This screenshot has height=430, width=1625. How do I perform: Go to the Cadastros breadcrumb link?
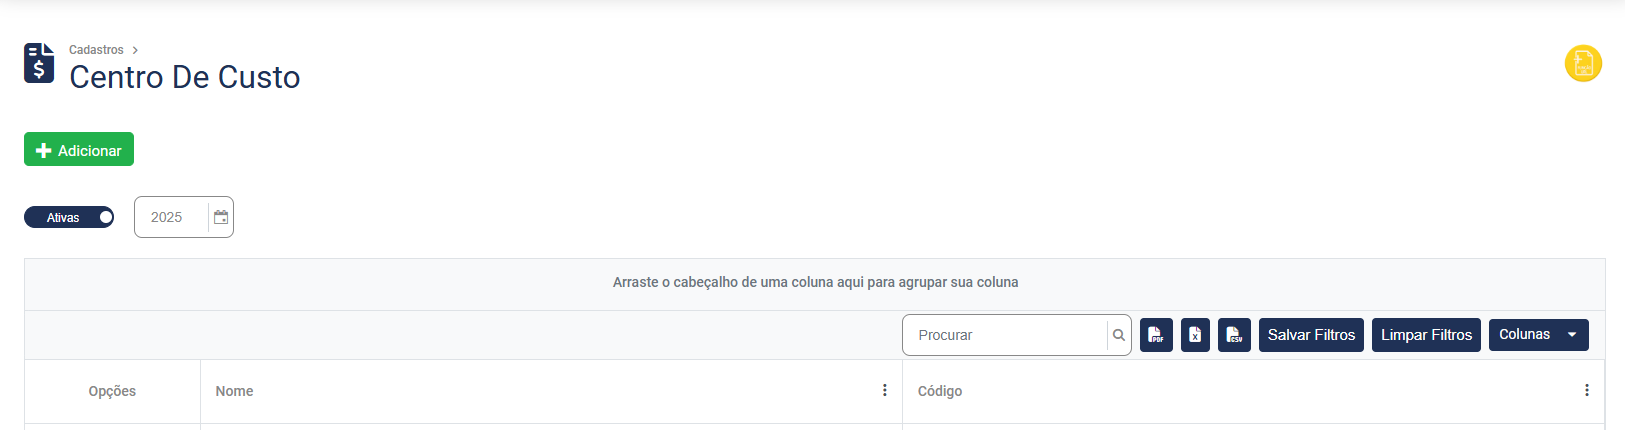coord(96,50)
